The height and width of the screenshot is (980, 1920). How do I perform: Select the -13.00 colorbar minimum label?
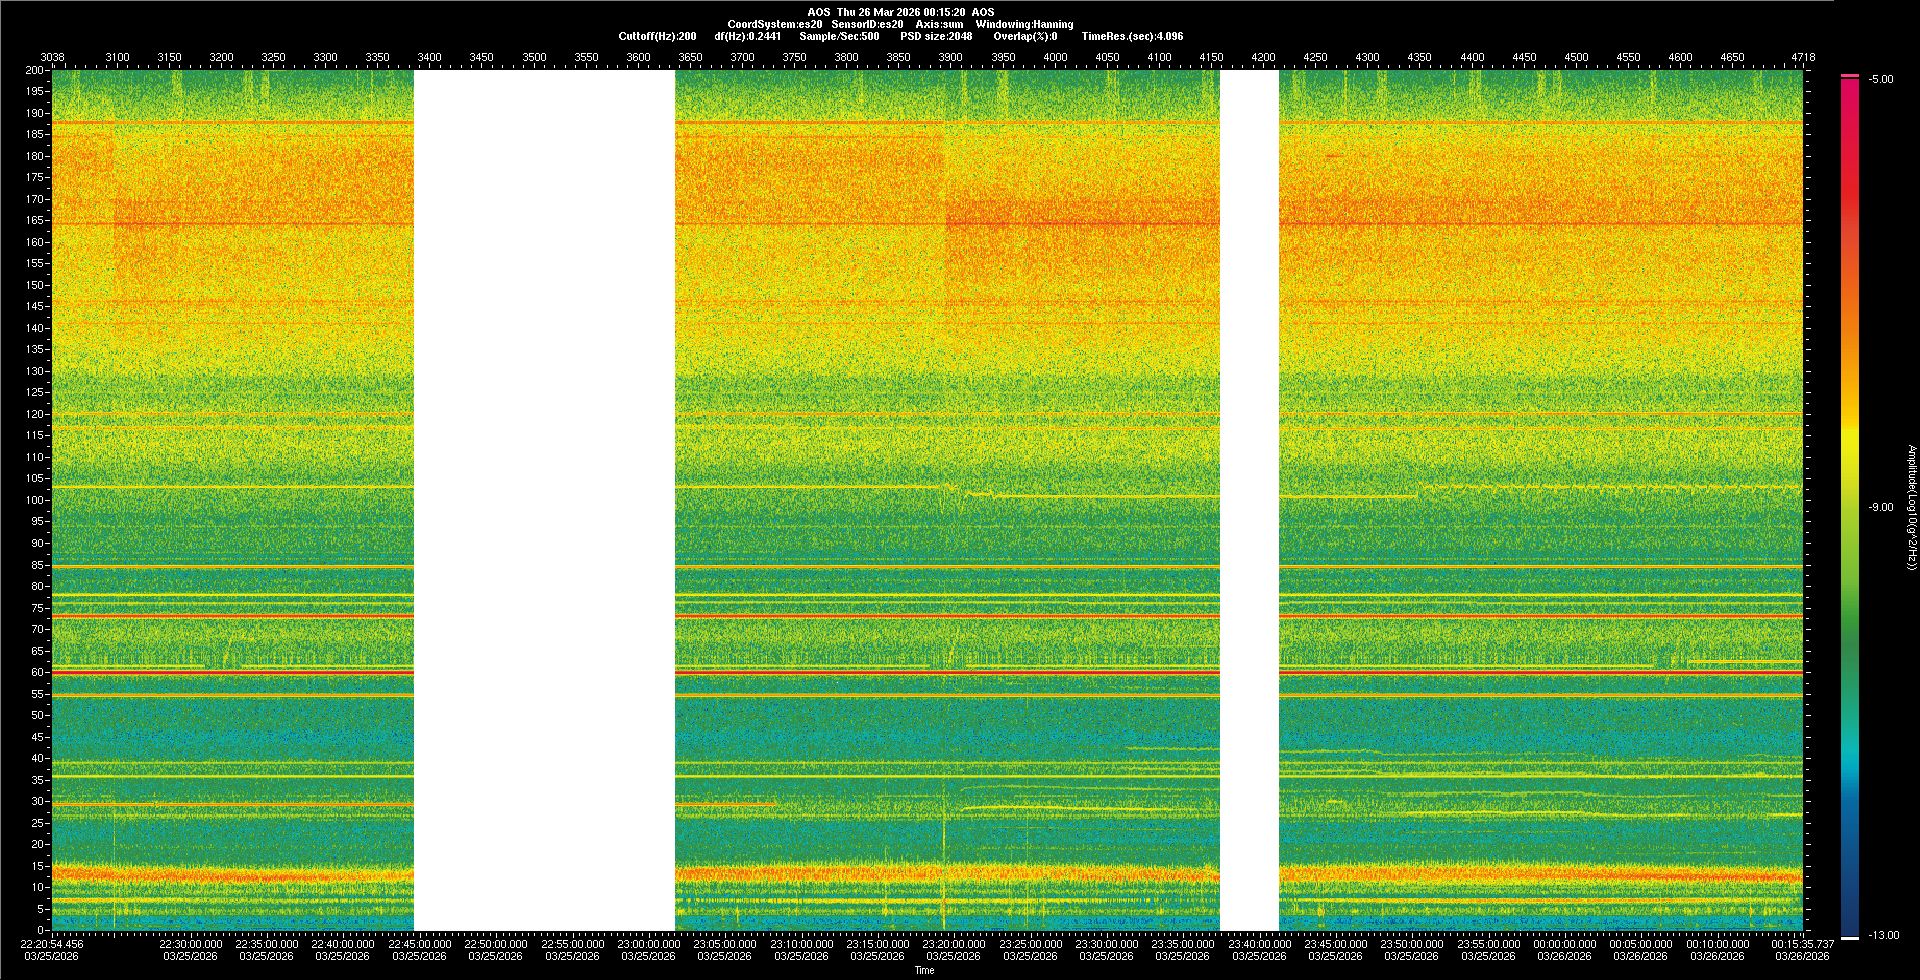(1883, 935)
